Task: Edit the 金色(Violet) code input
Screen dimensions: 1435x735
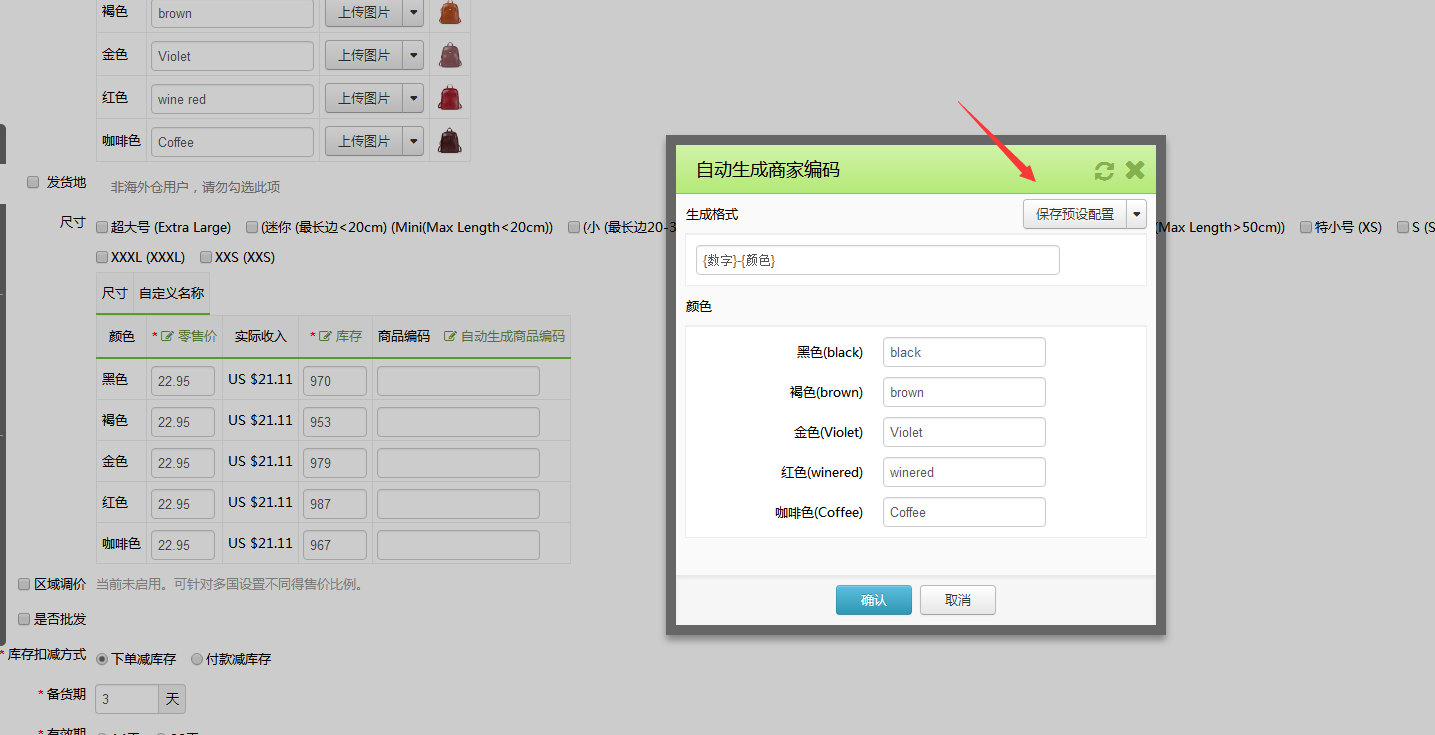Action: (x=964, y=432)
